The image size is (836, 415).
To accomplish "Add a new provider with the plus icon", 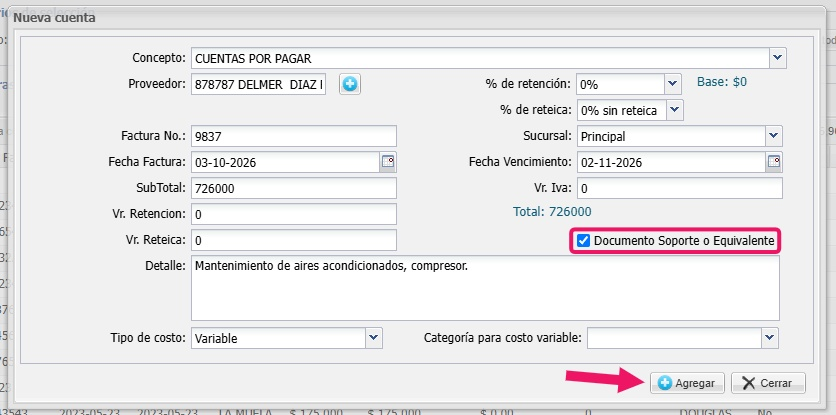I will pyautogui.click(x=350, y=84).
